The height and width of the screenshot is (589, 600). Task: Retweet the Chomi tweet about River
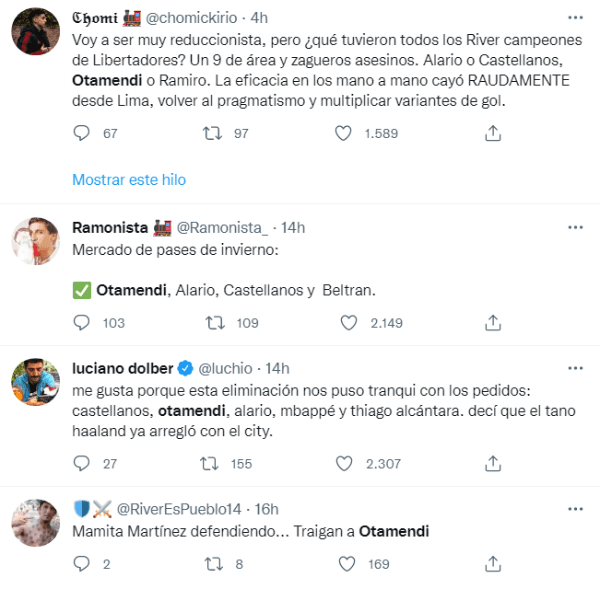pos(212,133)
